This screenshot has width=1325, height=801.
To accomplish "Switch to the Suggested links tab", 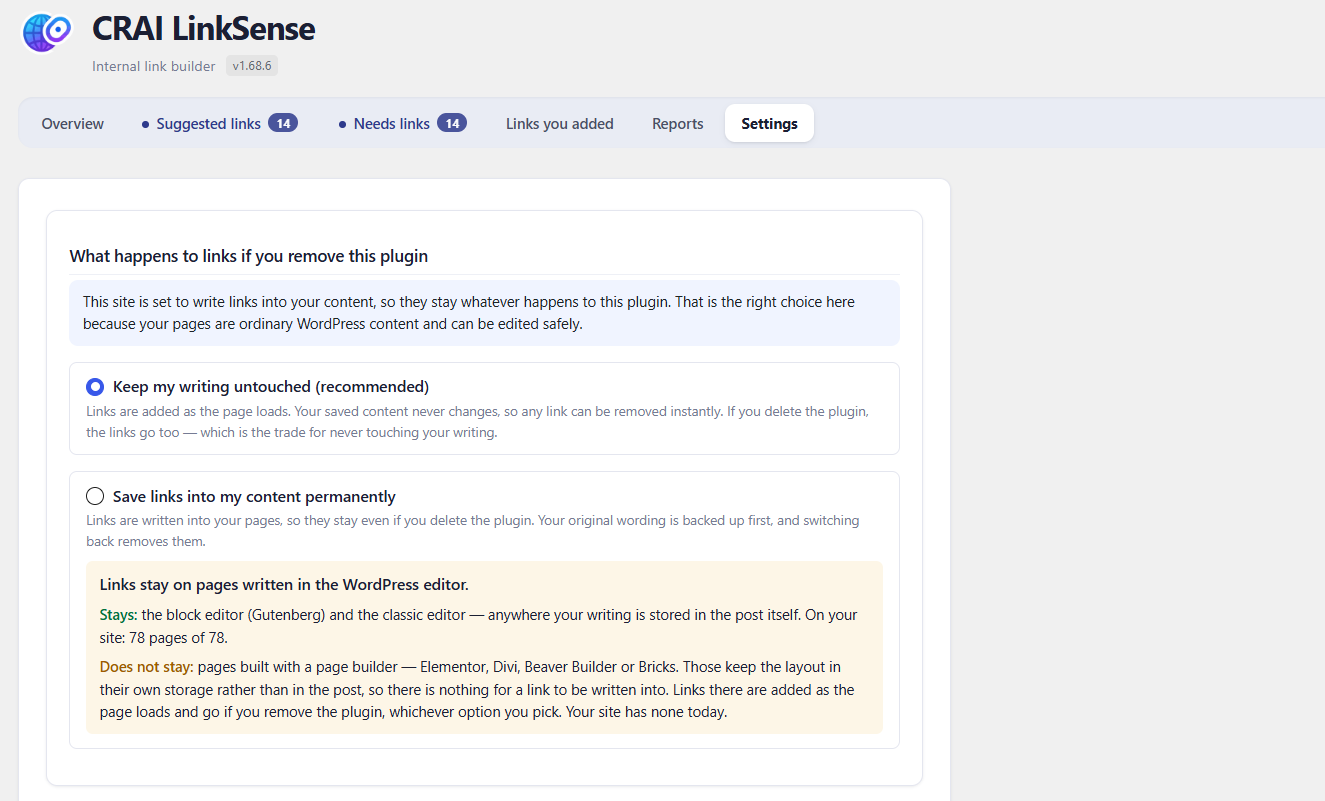I will point(219,124).
